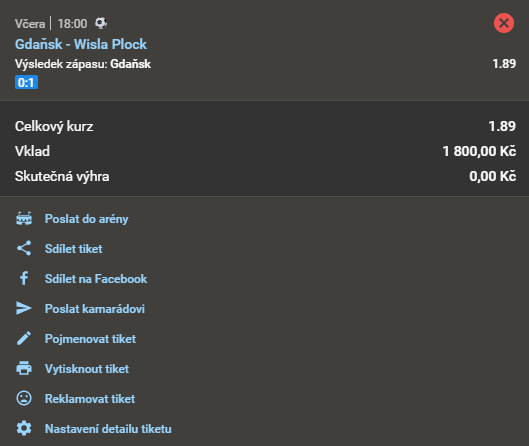Click the paper plane send icon
Viewport: 529px width, 446px height.
24,308
